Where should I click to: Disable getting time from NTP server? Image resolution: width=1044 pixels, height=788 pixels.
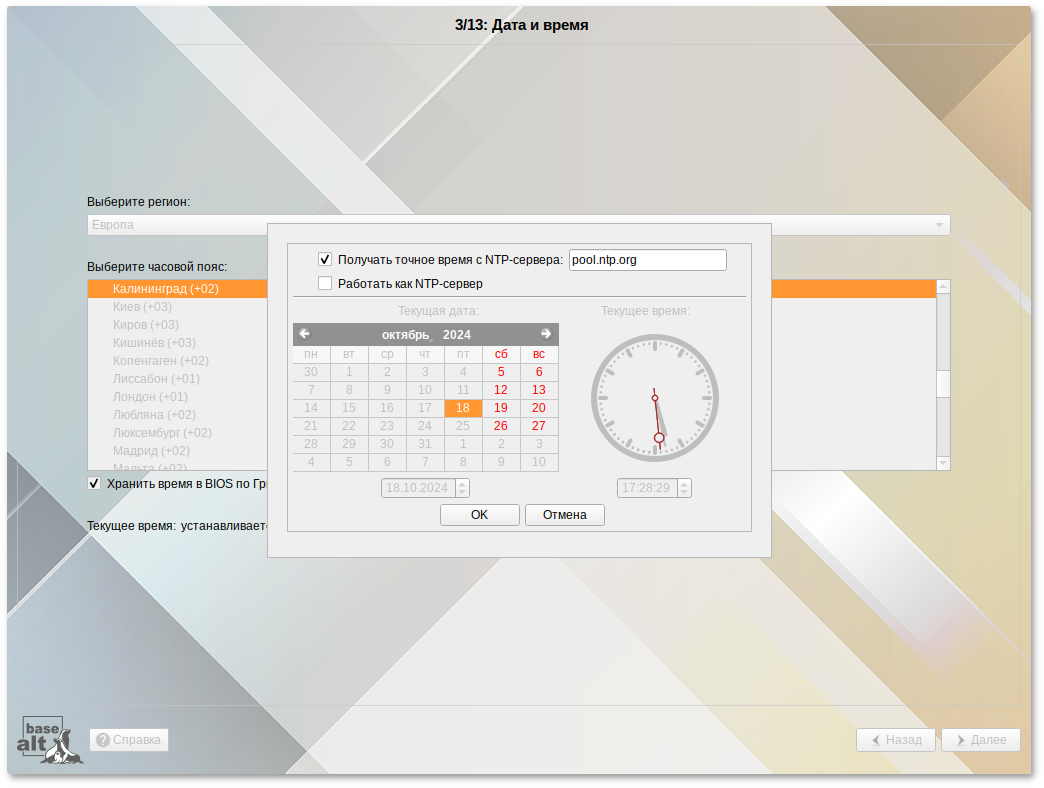coord(325,260)
